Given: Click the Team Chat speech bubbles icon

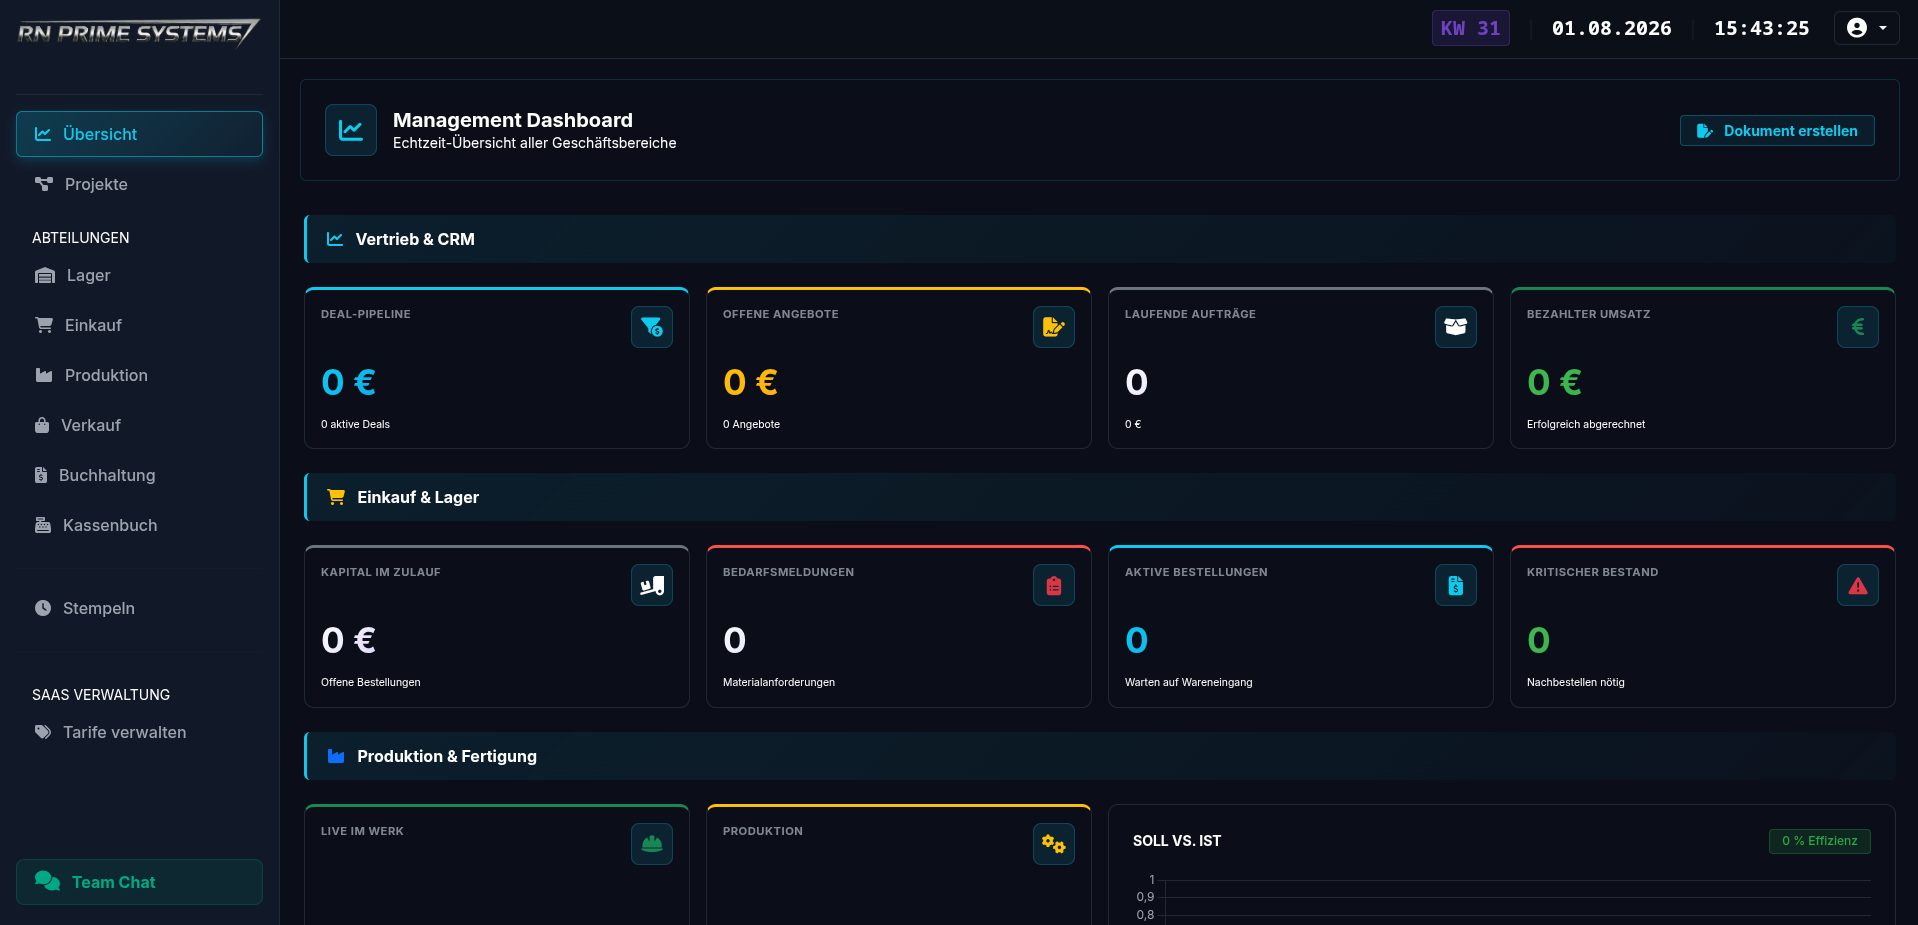Looking at the screenshot, I should tap(48, 881).
